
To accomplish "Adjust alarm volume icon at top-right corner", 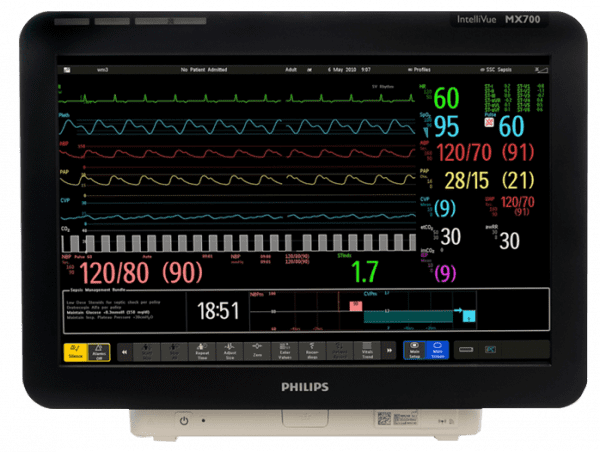I will point(541,70).
